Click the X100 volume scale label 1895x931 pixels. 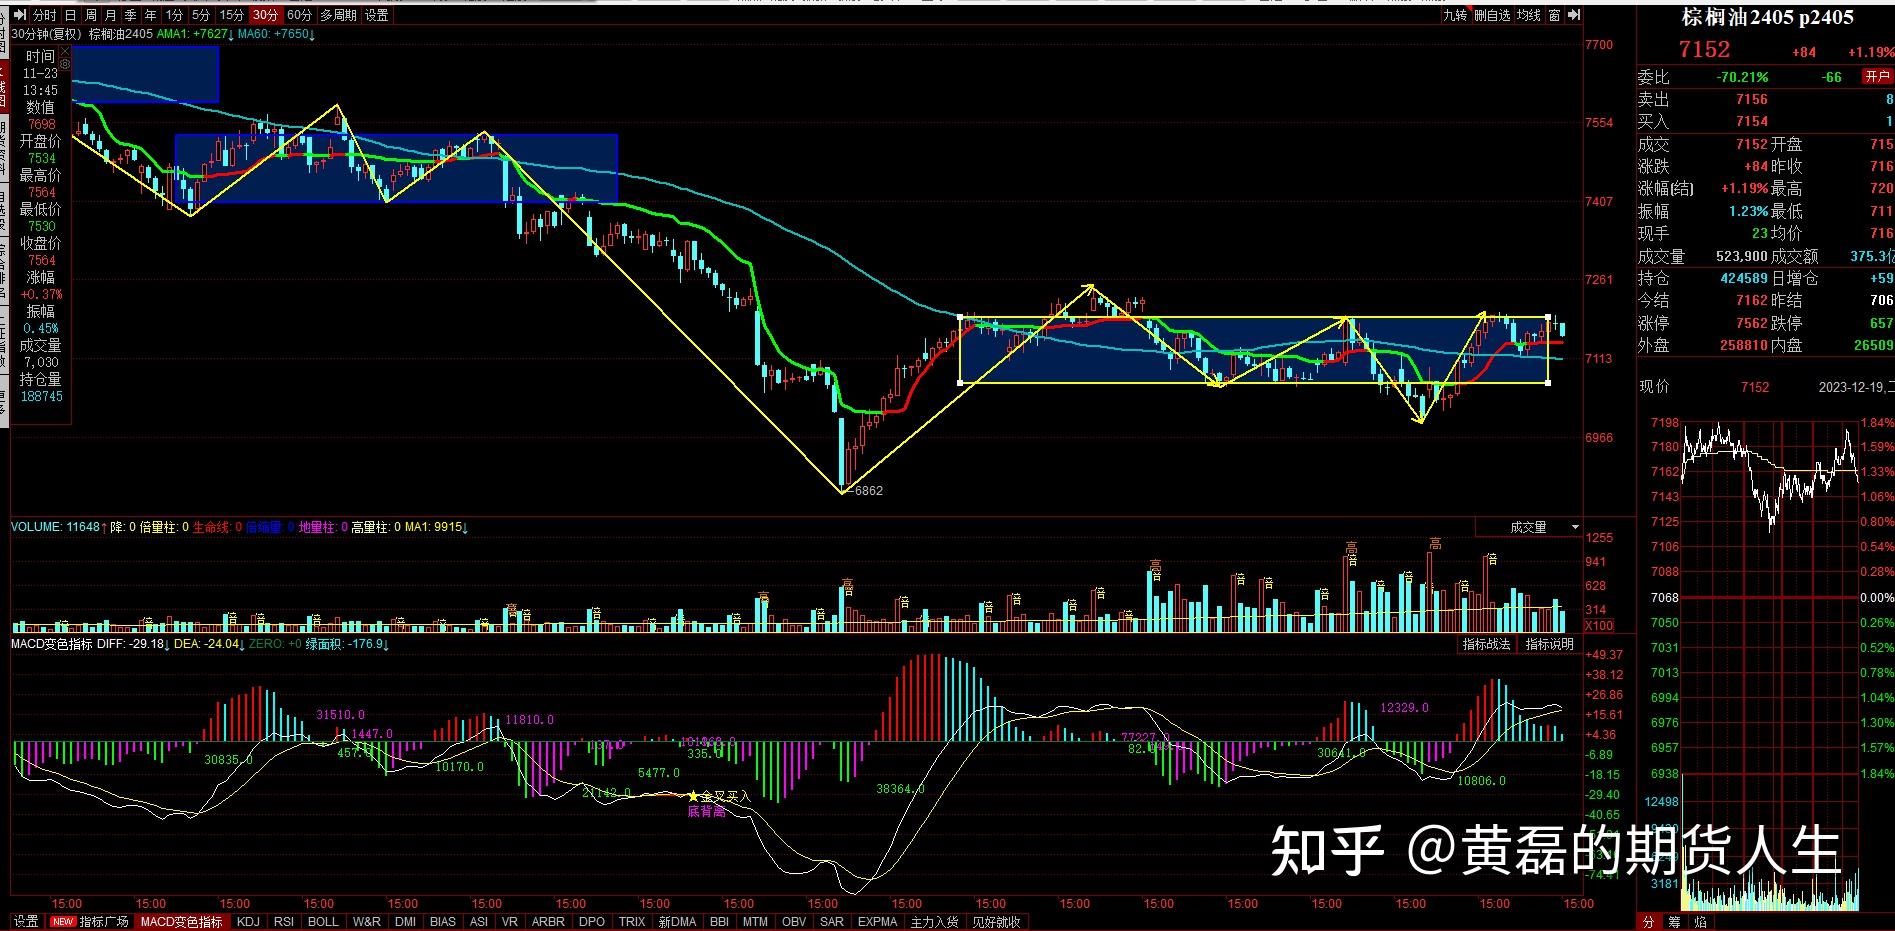[1598, 626]
